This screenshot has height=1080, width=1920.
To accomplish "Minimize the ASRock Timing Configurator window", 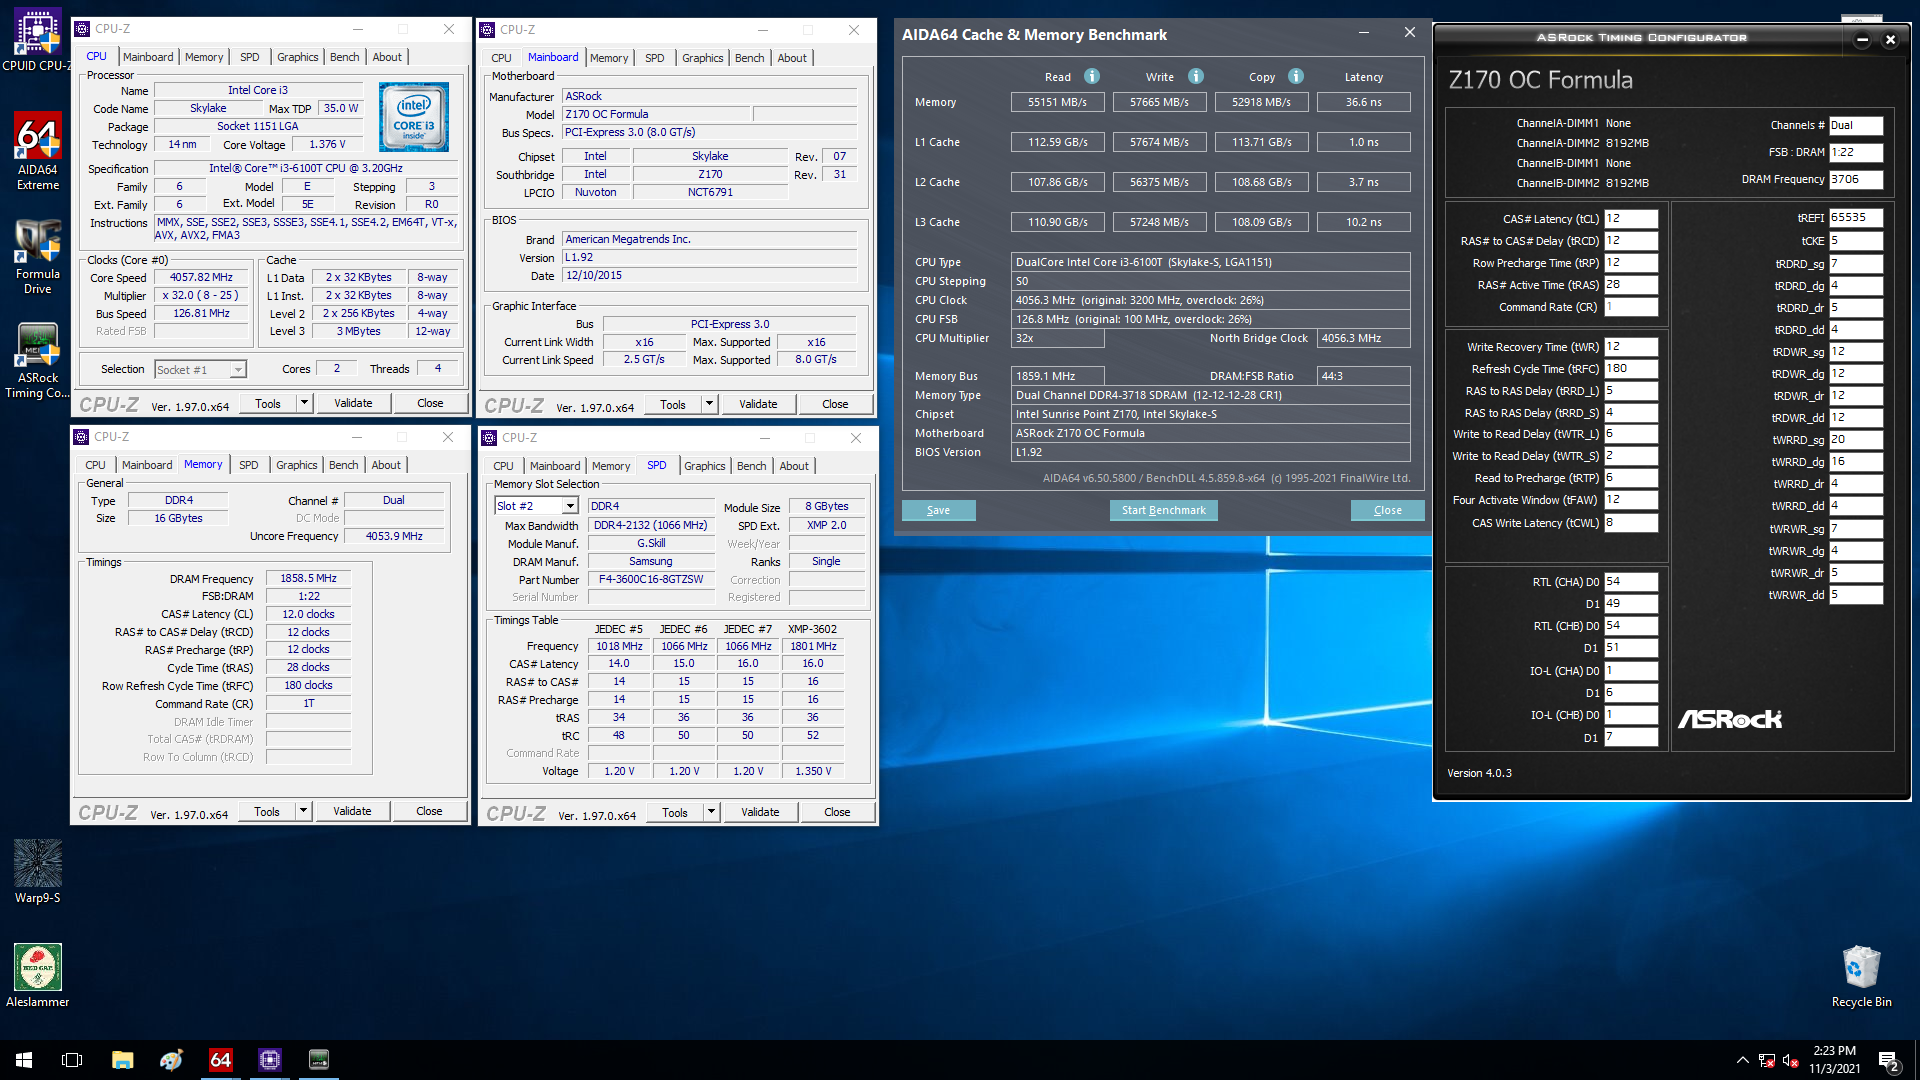I will point(1862,40).
